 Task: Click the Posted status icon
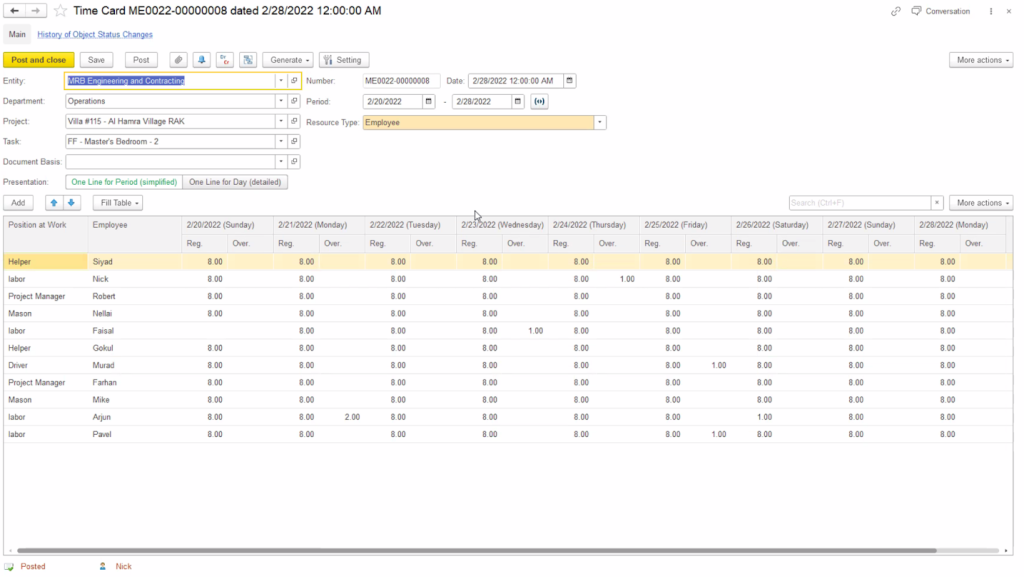[x=9, y=567]
